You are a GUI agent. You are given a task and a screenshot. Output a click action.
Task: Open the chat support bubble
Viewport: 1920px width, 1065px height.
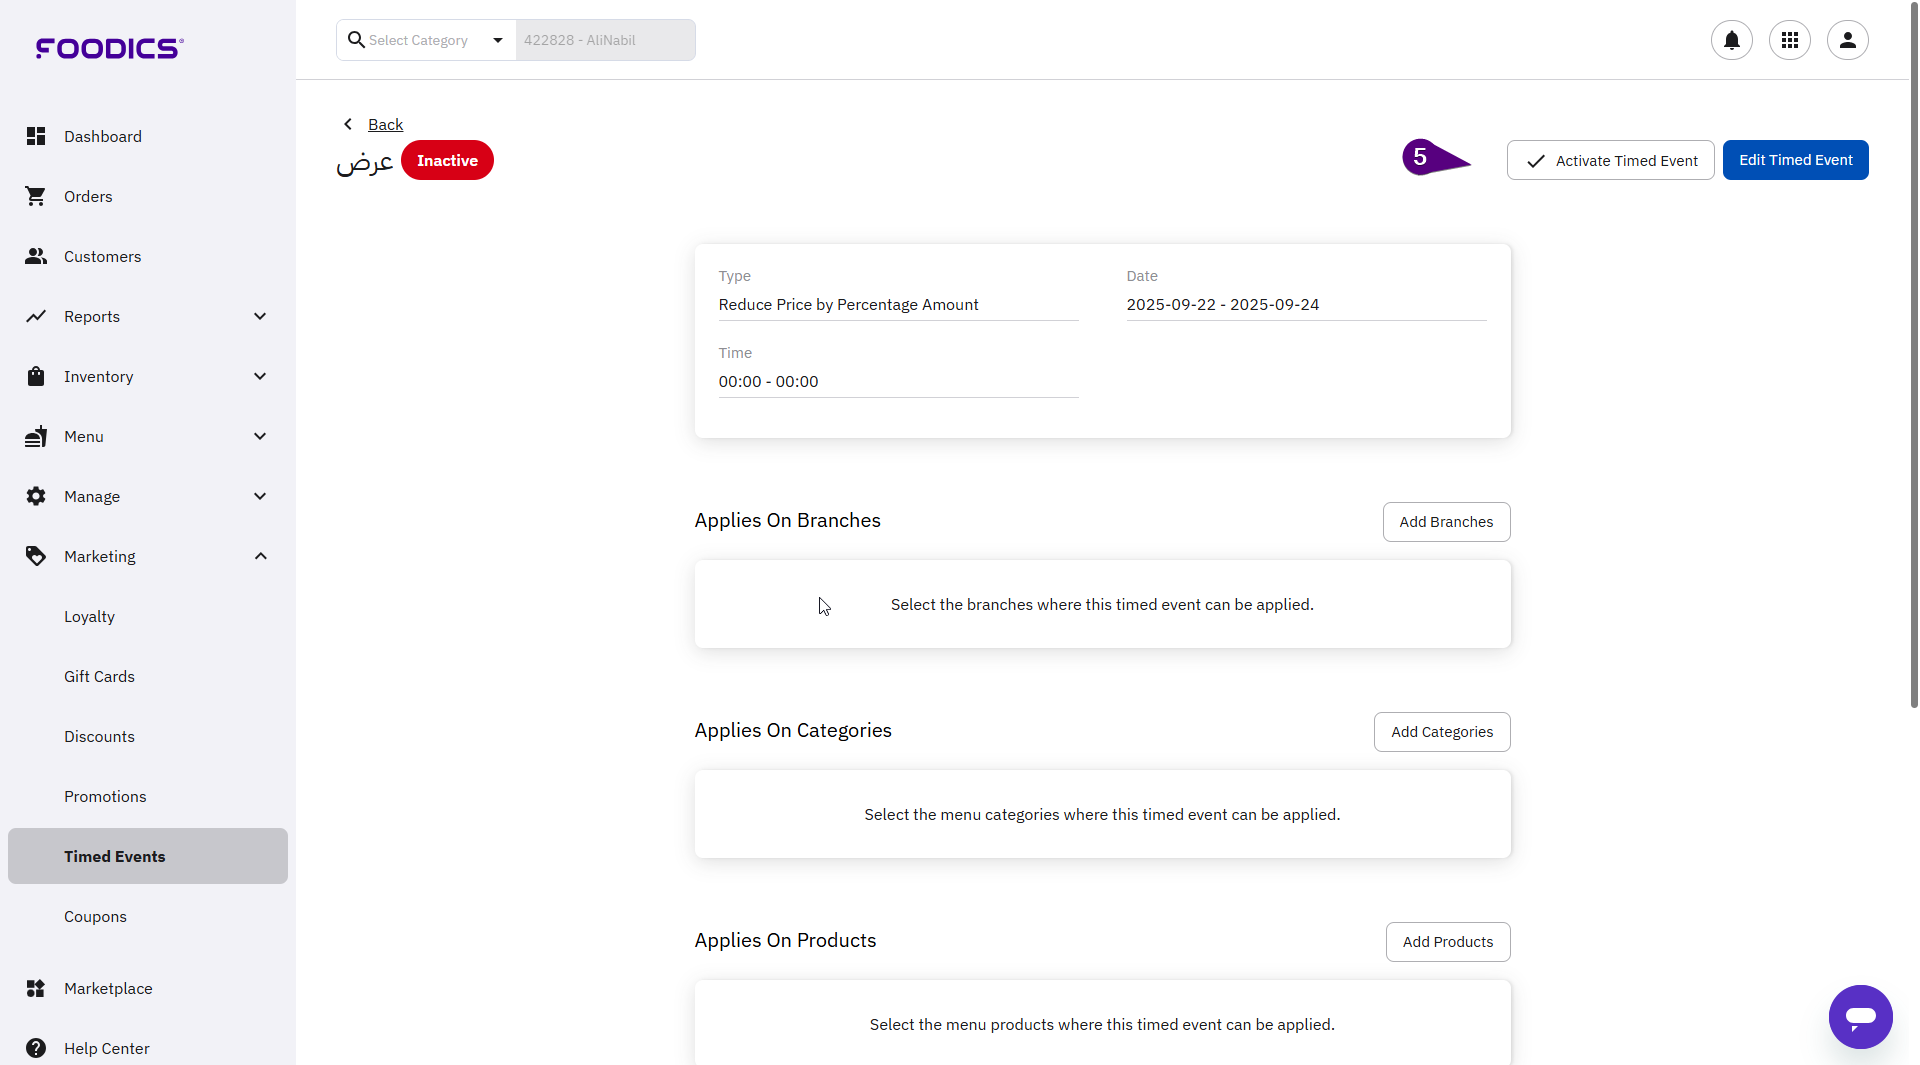[1860, 1017]
